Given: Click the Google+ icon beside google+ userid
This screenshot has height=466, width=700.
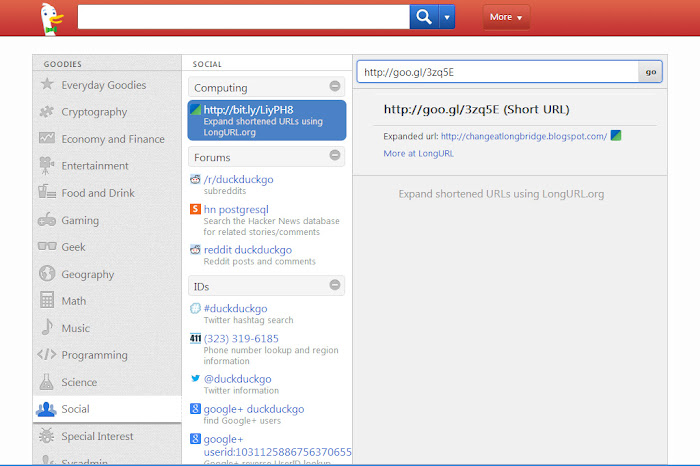Looking at the screenshot, I should (x=195, y=438).
